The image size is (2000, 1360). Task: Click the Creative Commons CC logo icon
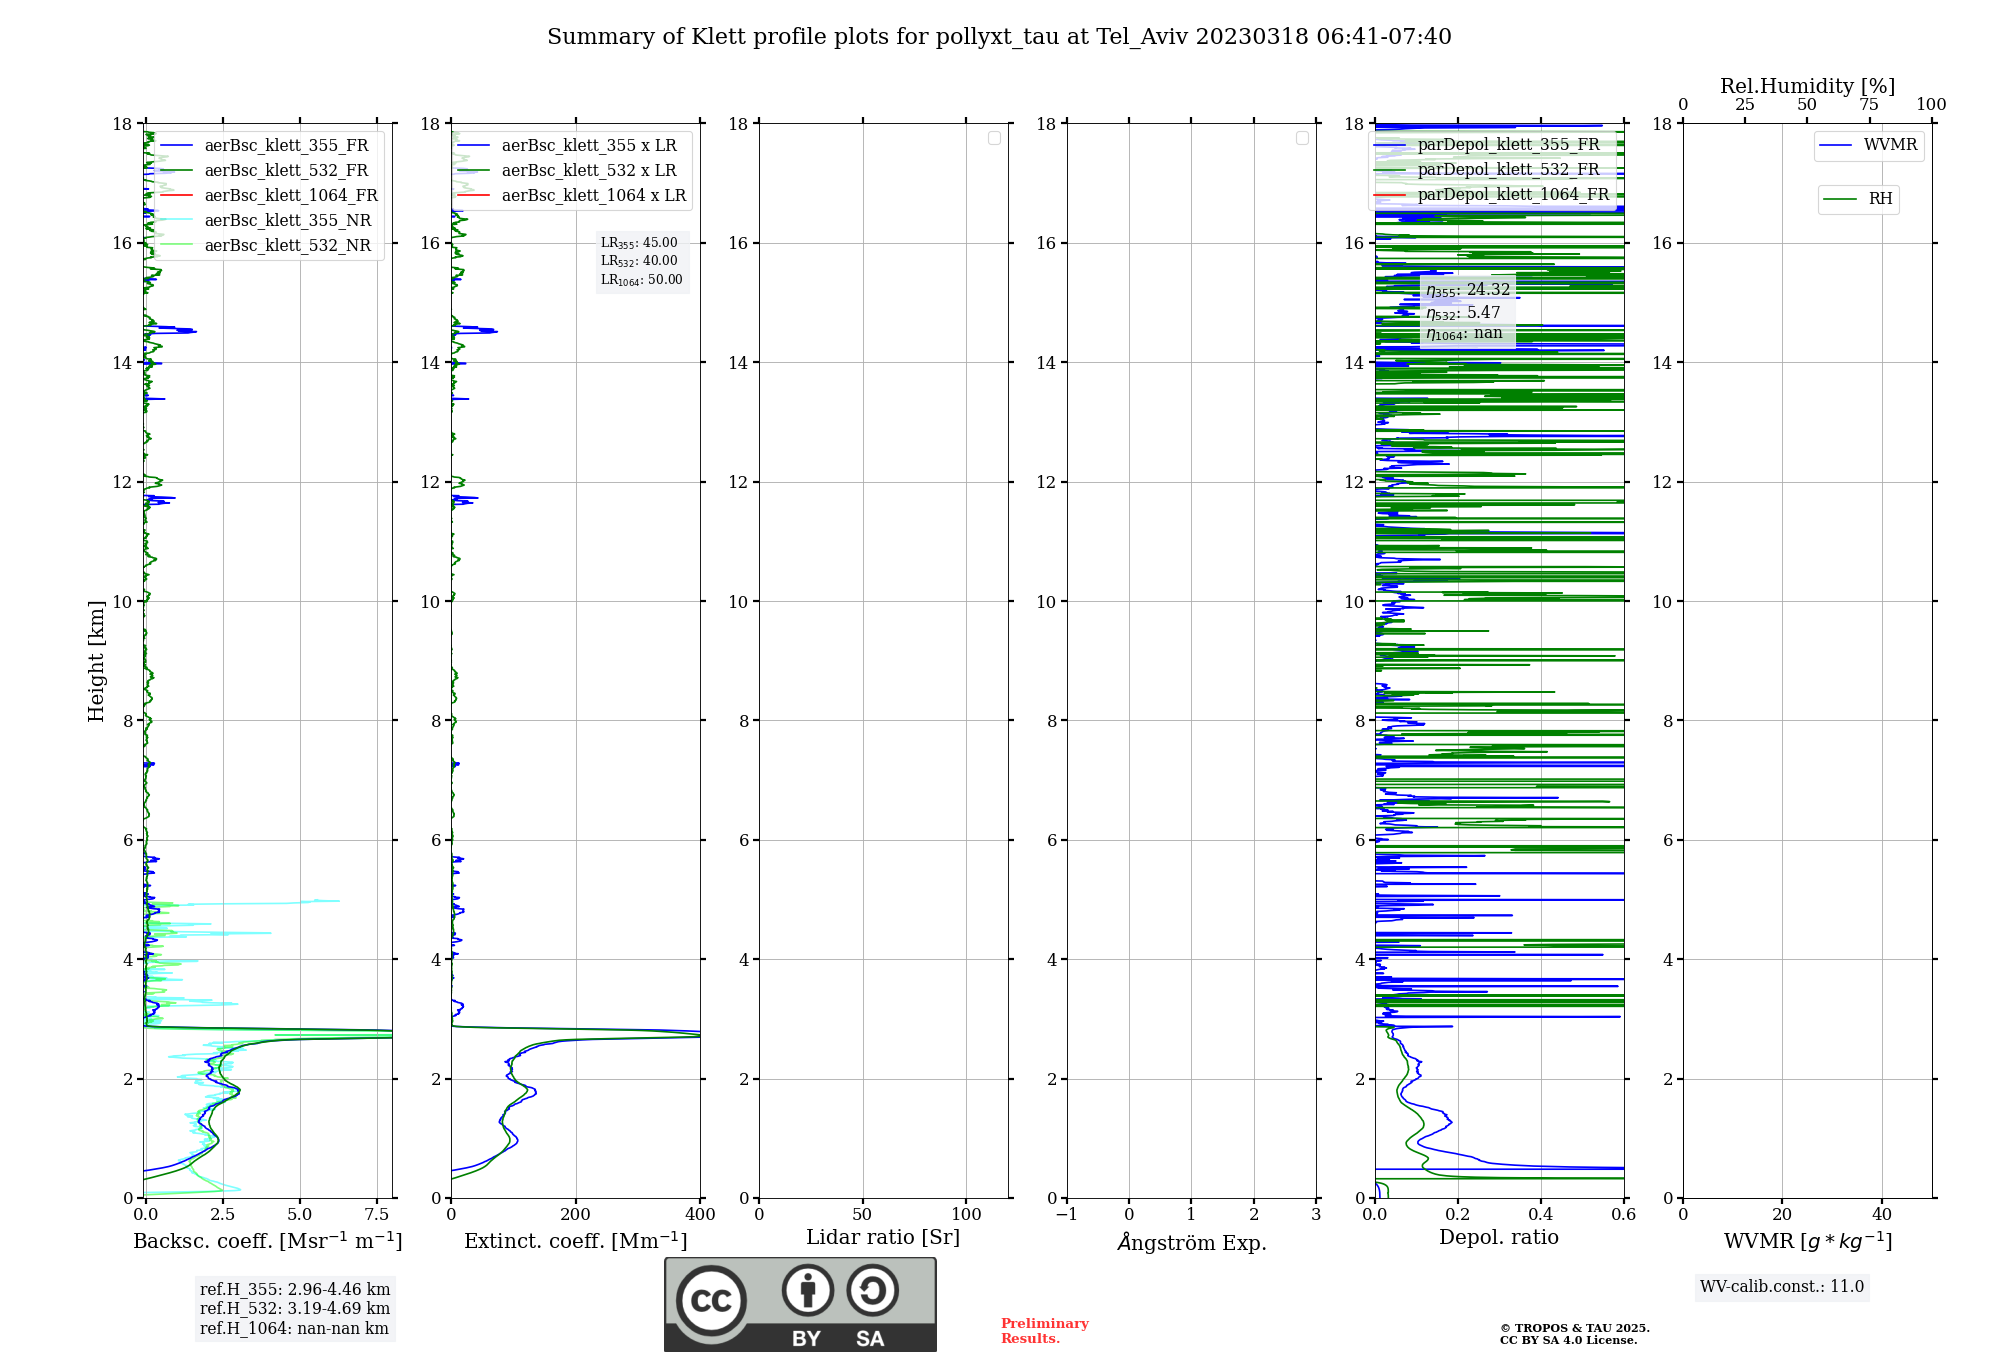pos(711,1300)
